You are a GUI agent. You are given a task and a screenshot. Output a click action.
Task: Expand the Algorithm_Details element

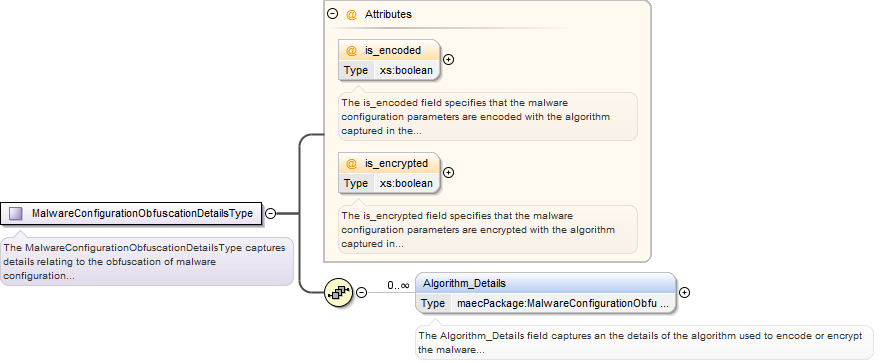[x=684, y=292]
